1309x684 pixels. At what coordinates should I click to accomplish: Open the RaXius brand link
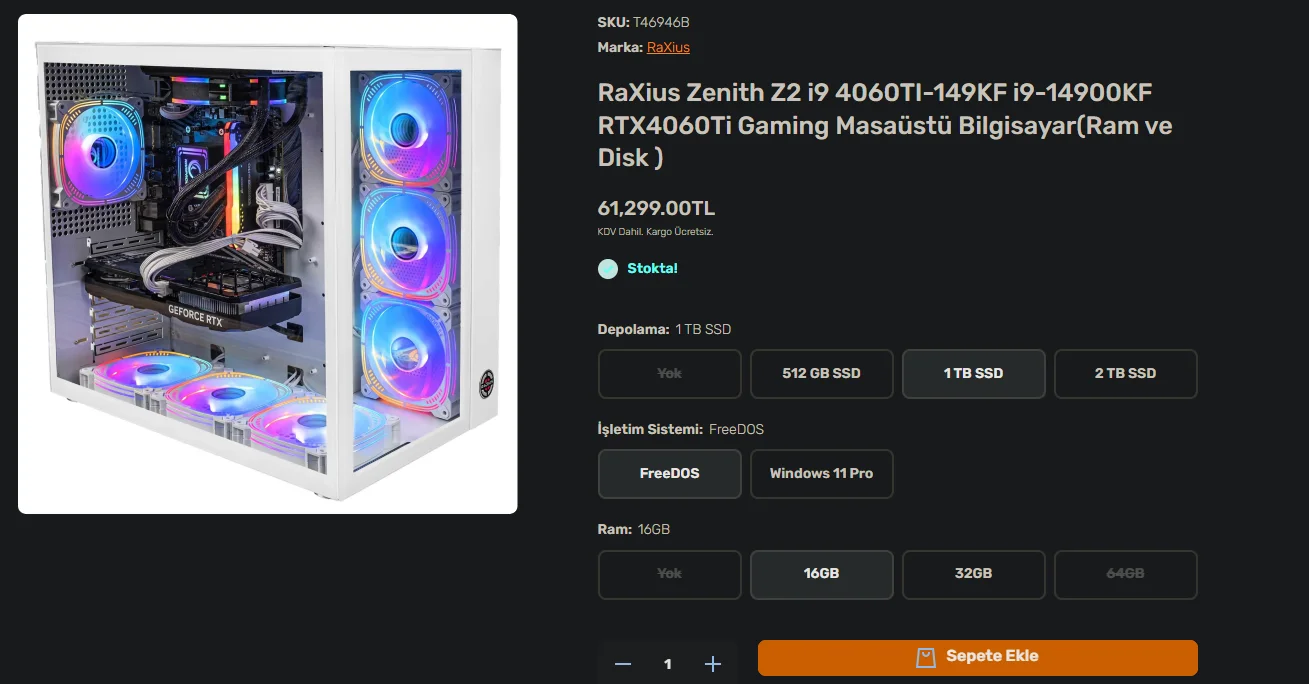click(668, 47)
